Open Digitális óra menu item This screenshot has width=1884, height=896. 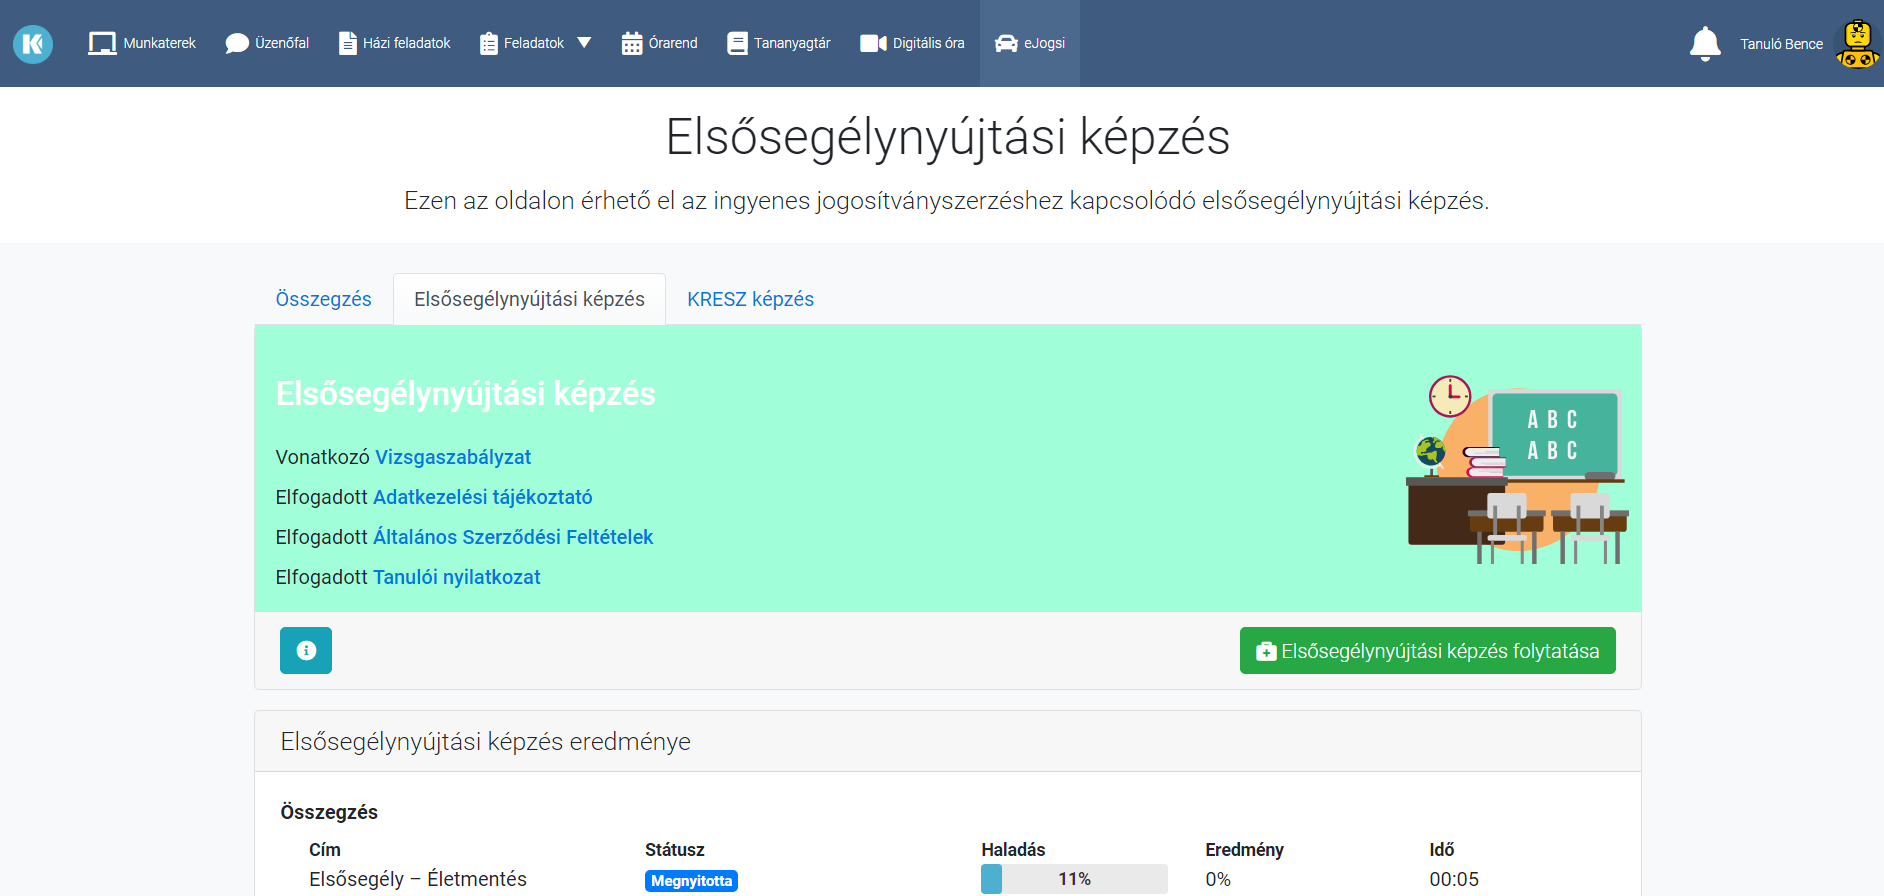913,43
